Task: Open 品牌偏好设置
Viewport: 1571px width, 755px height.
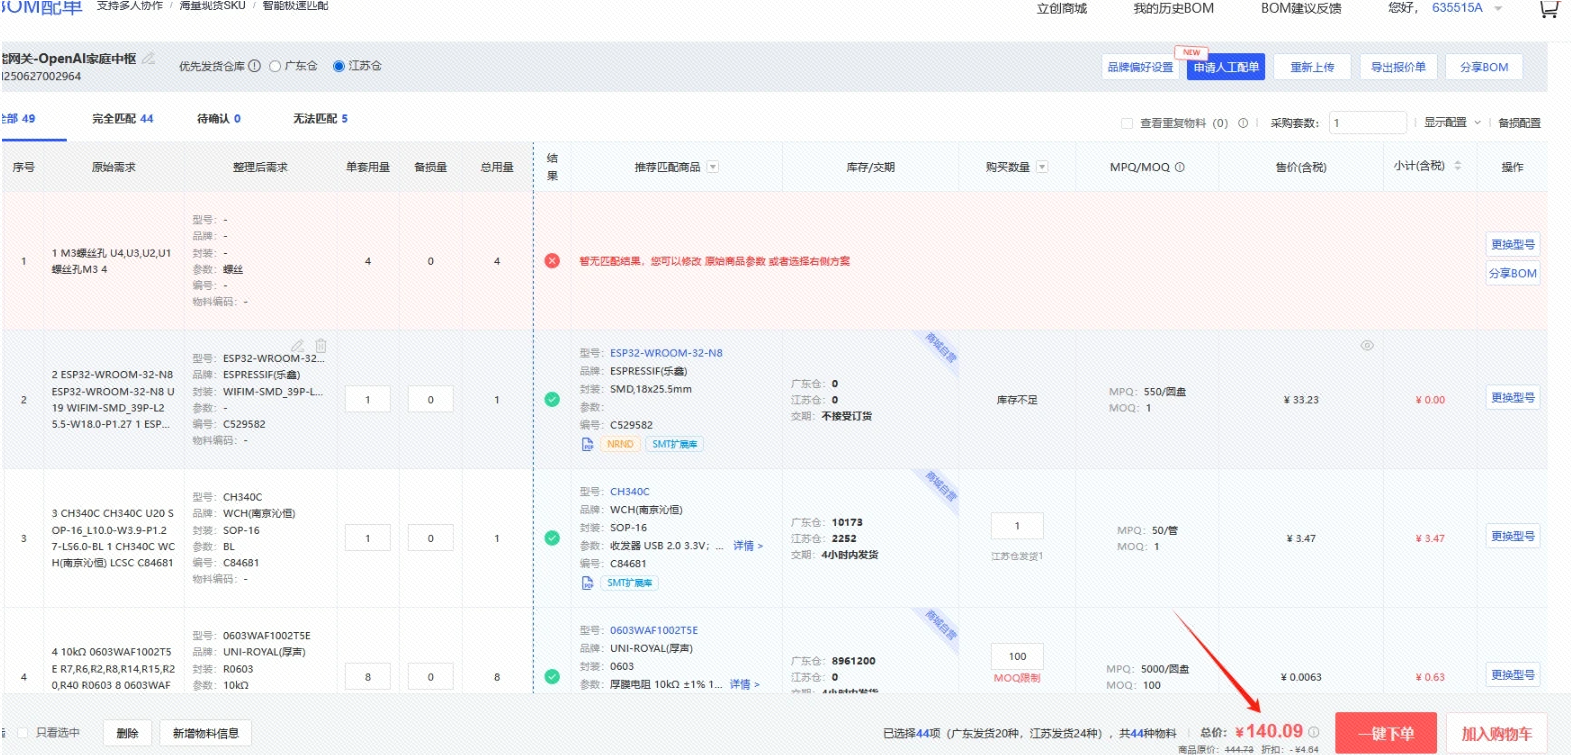Action: 1140,67
